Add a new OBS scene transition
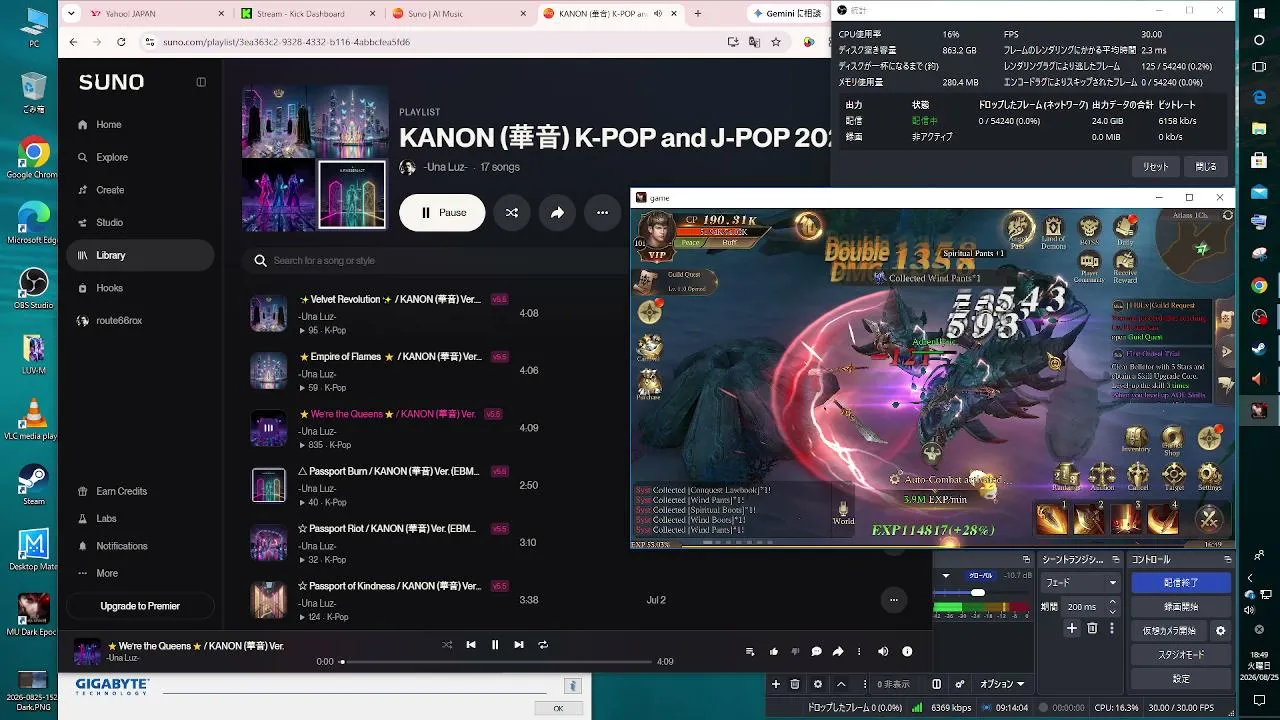The image size is (1280, 720). coord(1072,628)
